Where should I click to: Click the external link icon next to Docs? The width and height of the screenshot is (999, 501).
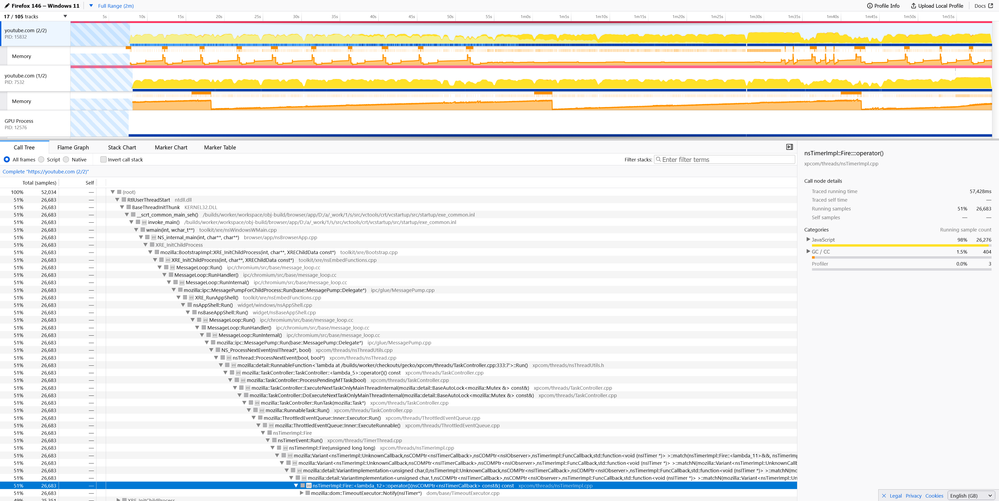[x=991, y=6]
